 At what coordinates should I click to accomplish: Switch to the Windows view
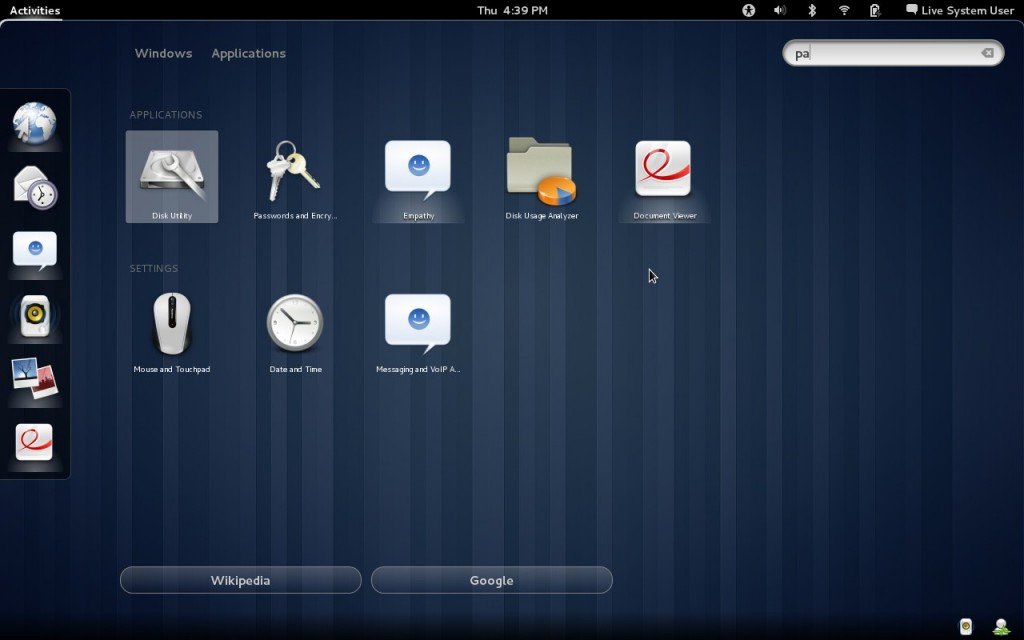click(163, 53)
